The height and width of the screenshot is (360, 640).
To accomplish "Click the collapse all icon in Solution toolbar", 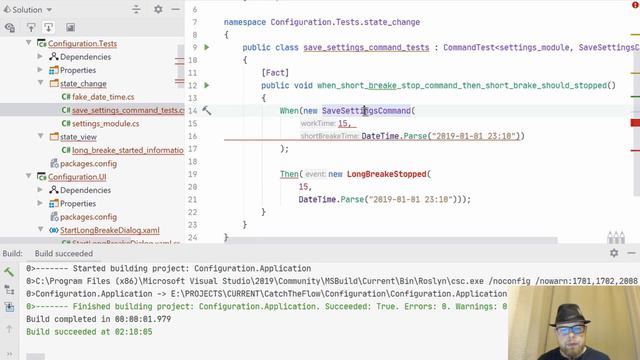I will [49, 27].
